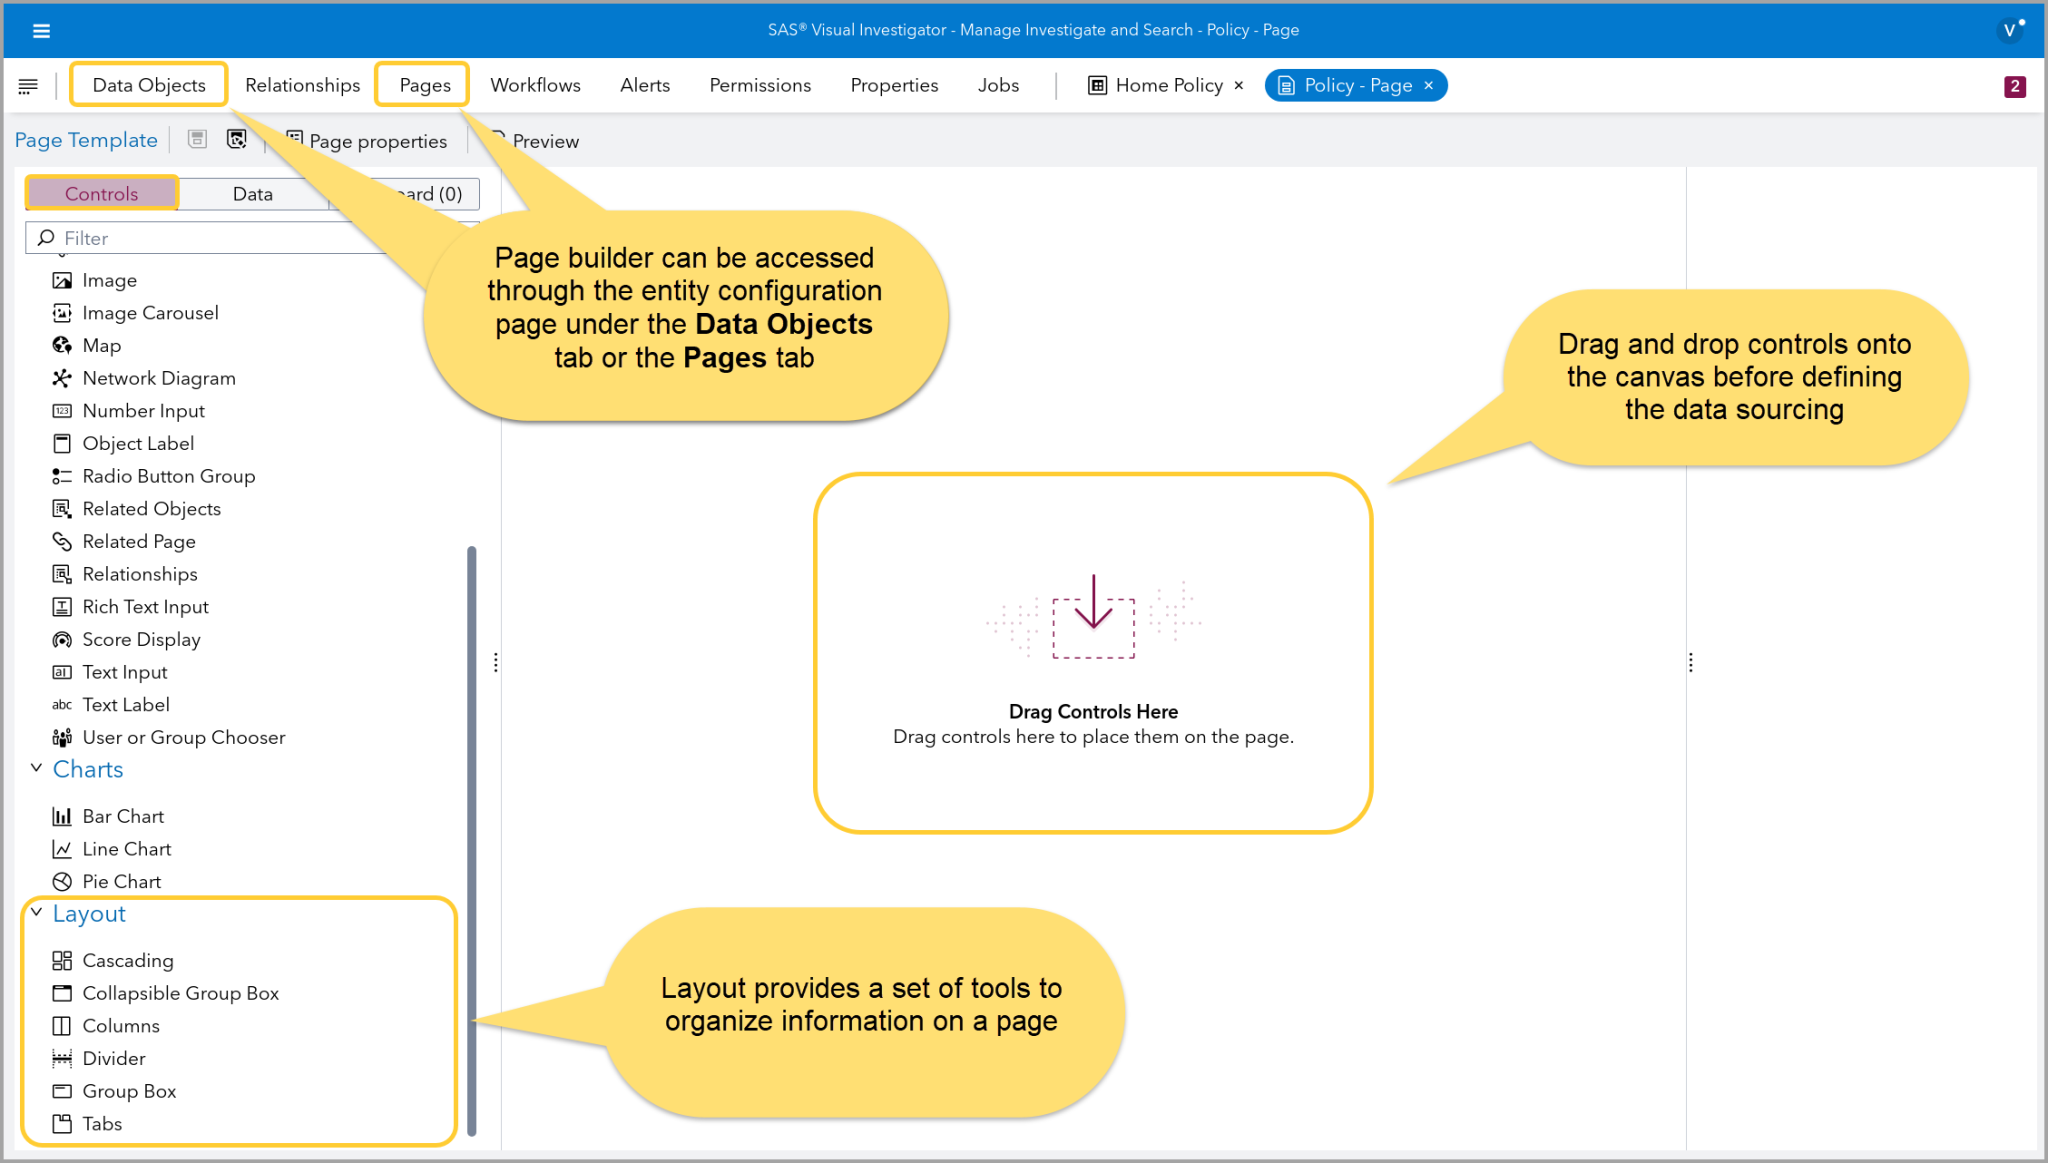This screenshot has width=2048, height=1163.
Task: Click the notifications badge showing 2
Action: coord(2014,86)
